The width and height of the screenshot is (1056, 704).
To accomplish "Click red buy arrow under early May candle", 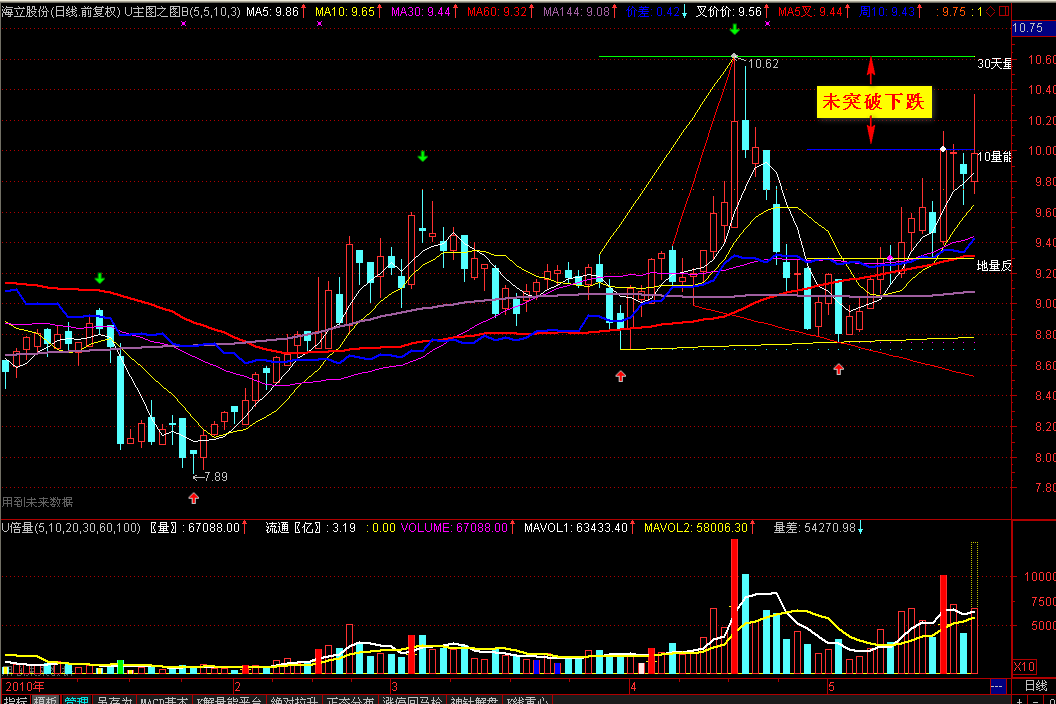I will point(838,369).
